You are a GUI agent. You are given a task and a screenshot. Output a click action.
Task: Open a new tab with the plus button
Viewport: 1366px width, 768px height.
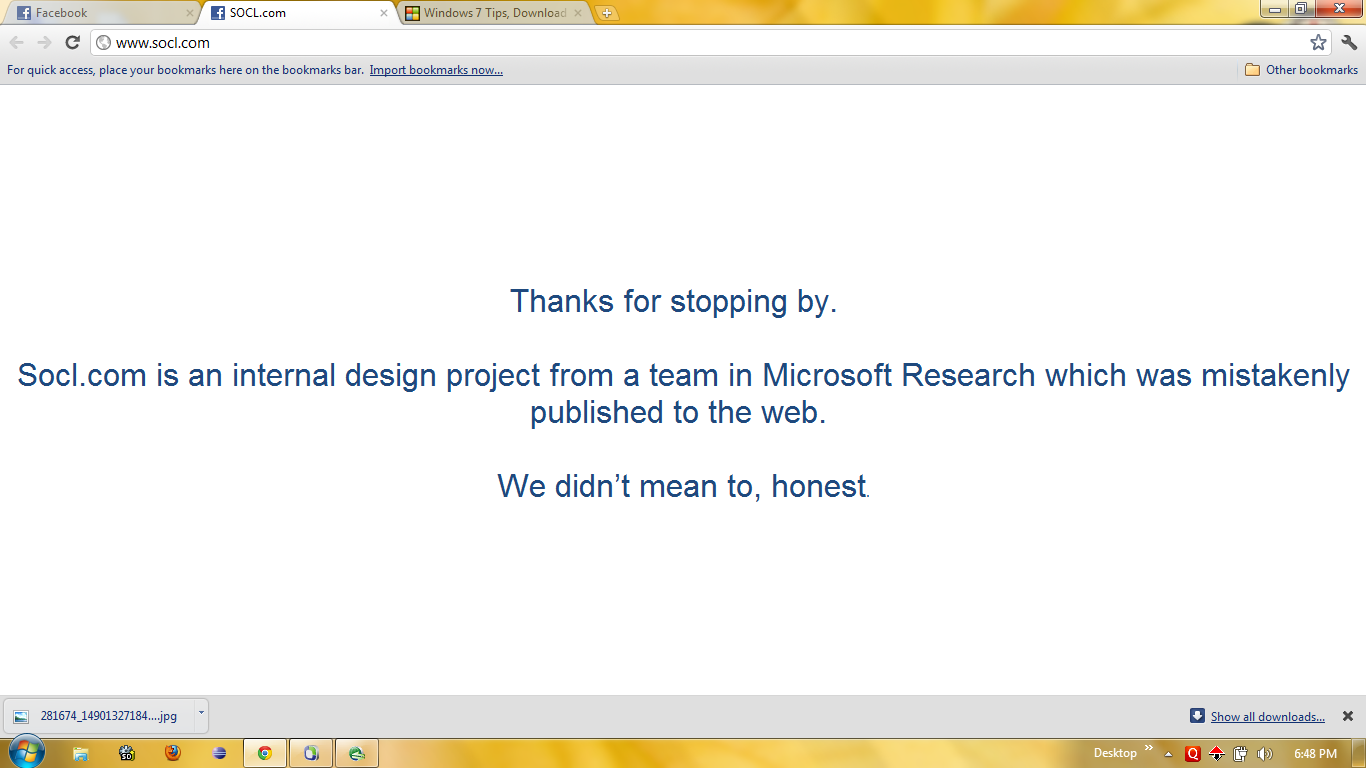click(606, 13)
